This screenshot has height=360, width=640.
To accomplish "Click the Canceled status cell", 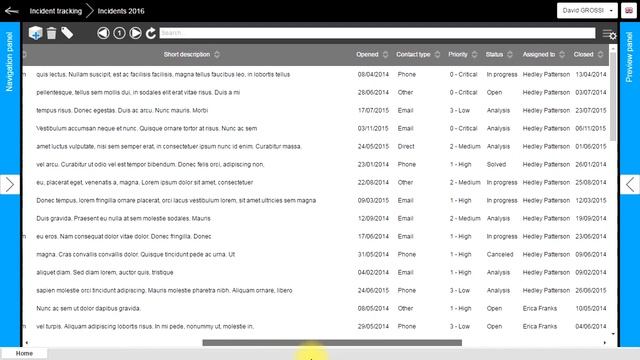I will point(500,254).
